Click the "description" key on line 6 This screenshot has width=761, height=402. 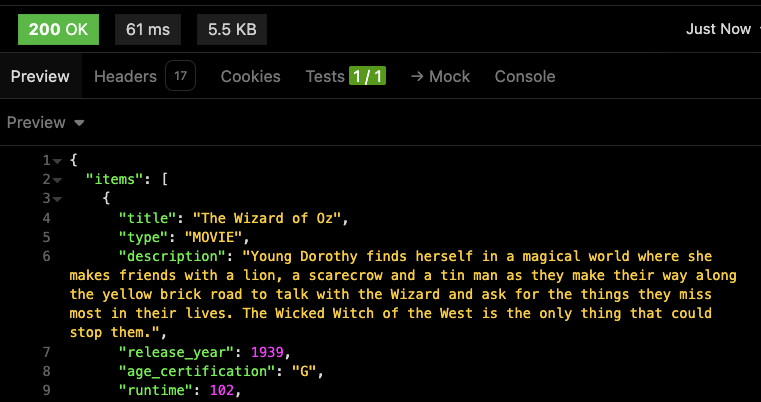click(172, 256)
